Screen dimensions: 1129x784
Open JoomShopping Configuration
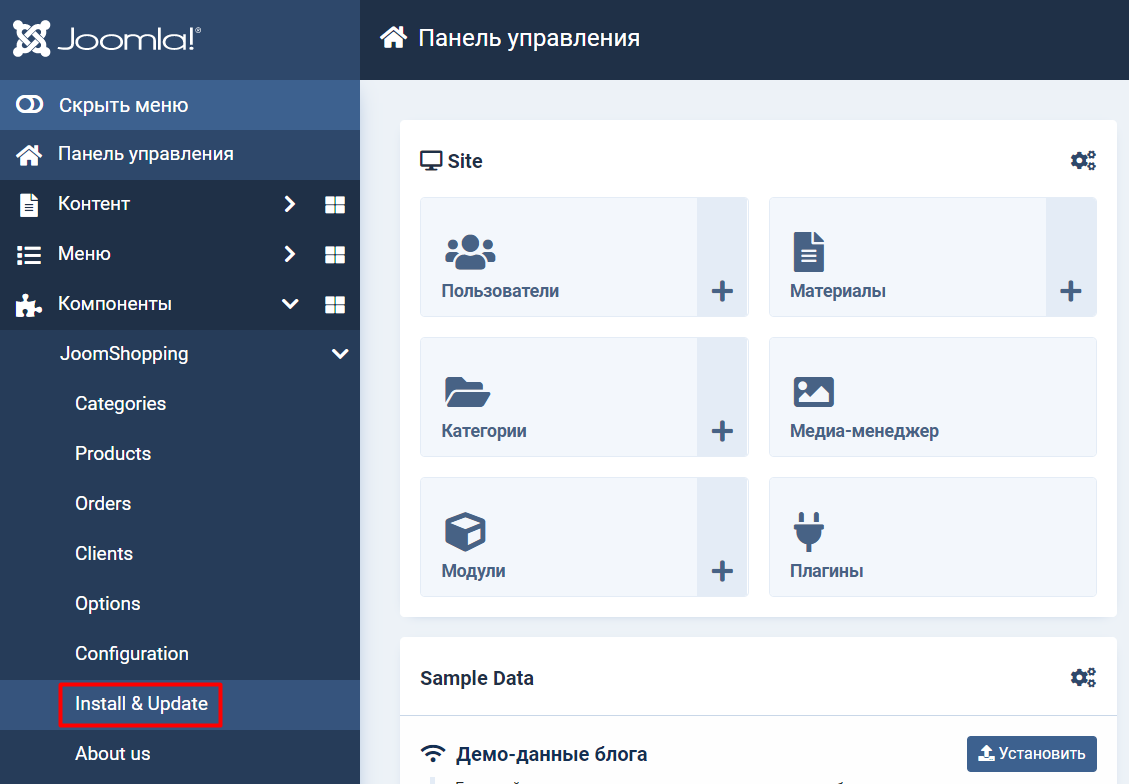[x=132, y=654]
